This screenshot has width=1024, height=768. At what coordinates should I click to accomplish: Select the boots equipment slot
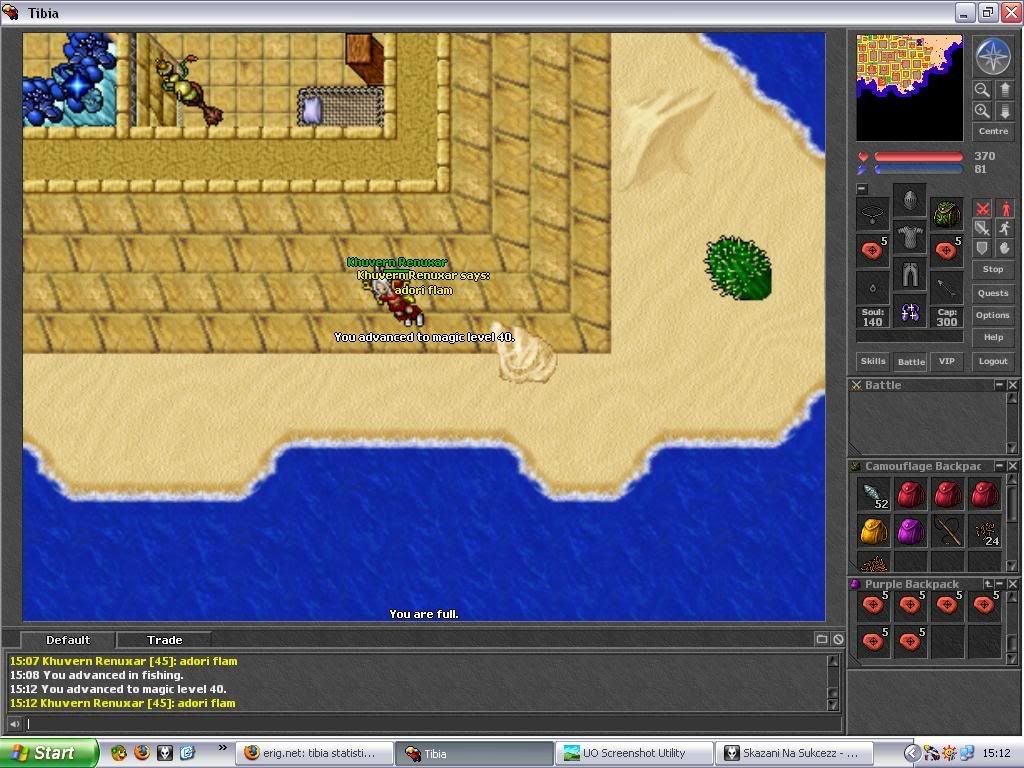[x=909, y=312]
